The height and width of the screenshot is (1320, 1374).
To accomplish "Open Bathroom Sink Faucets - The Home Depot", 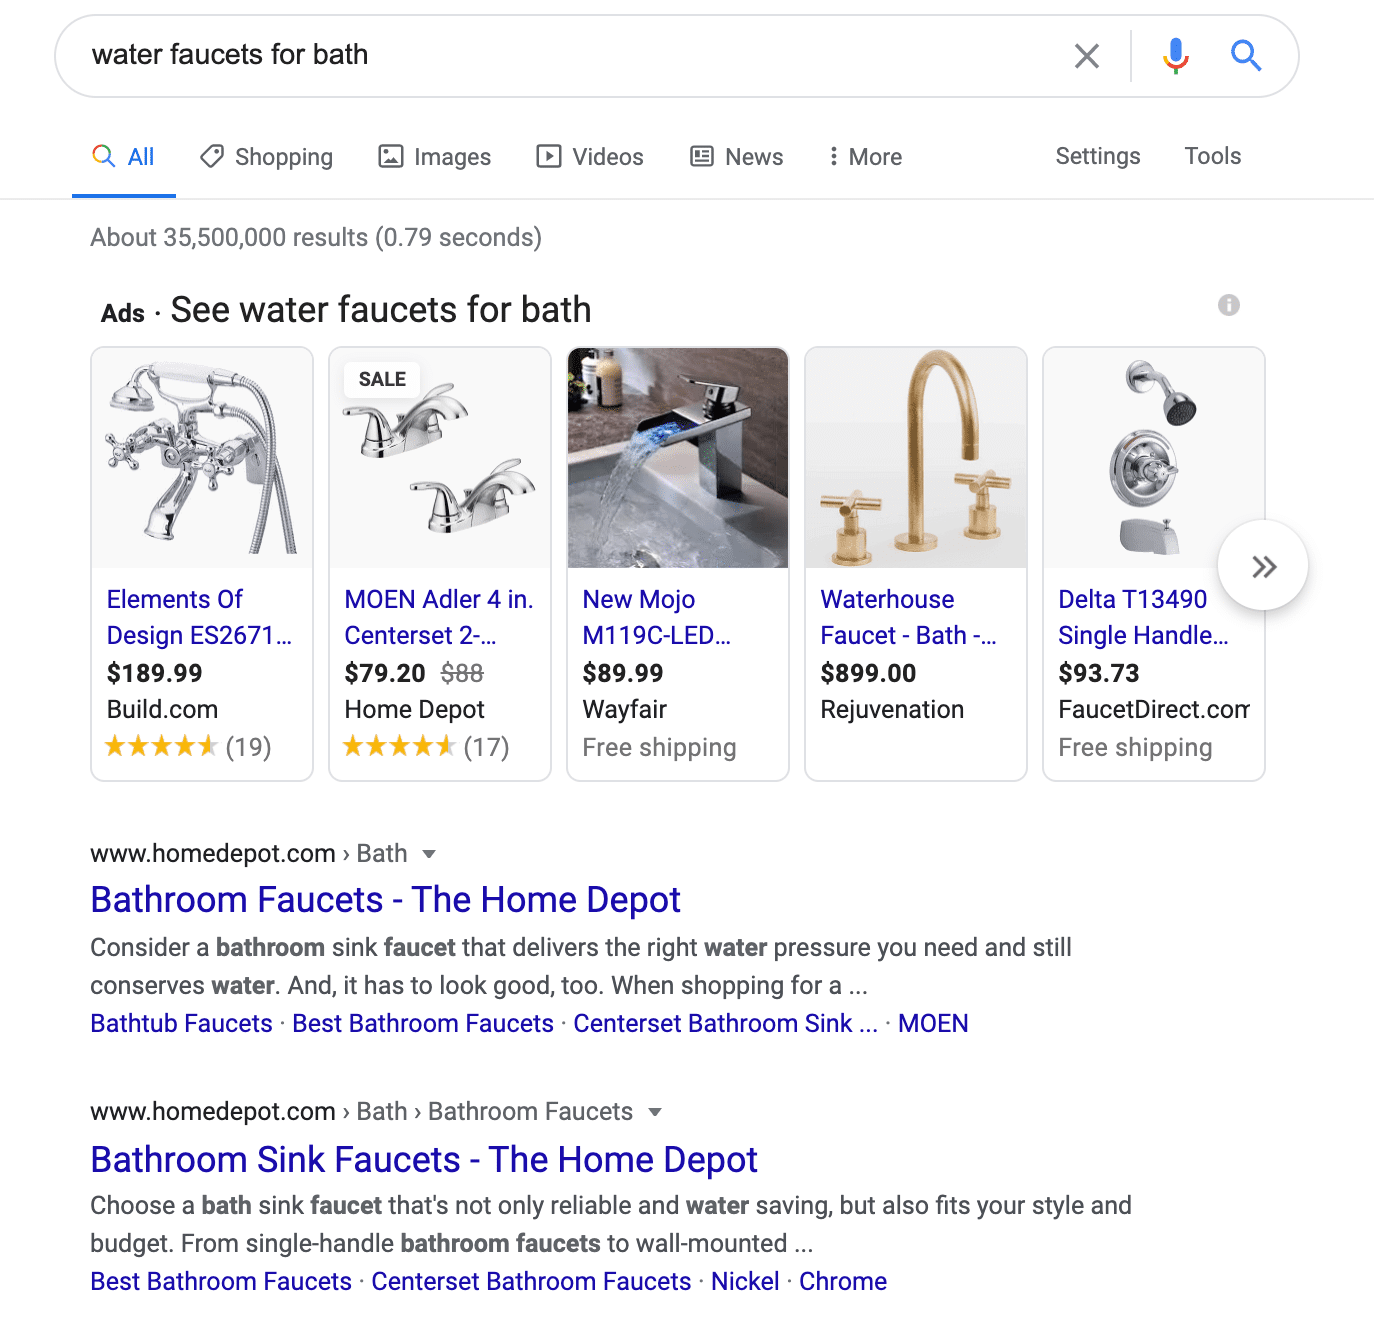I will coord(424,1160).
